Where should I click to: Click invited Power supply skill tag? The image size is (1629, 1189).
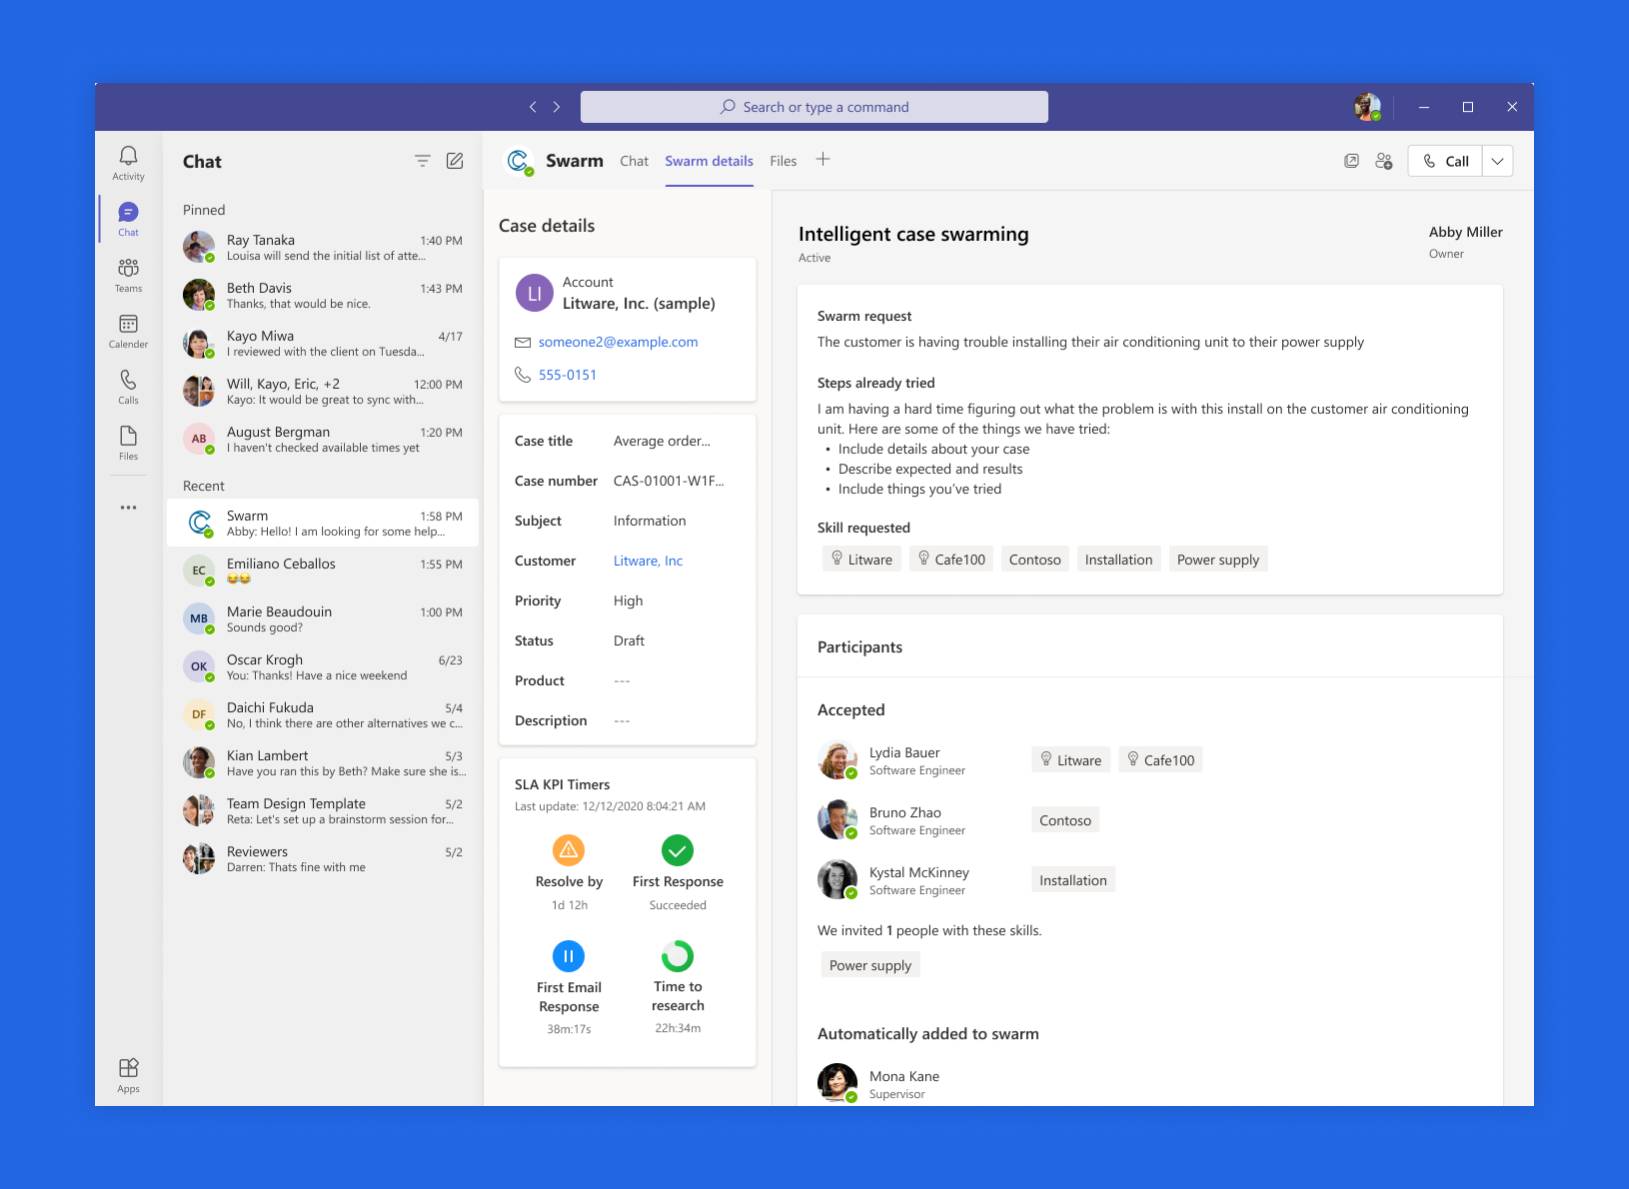coord(870,965)
